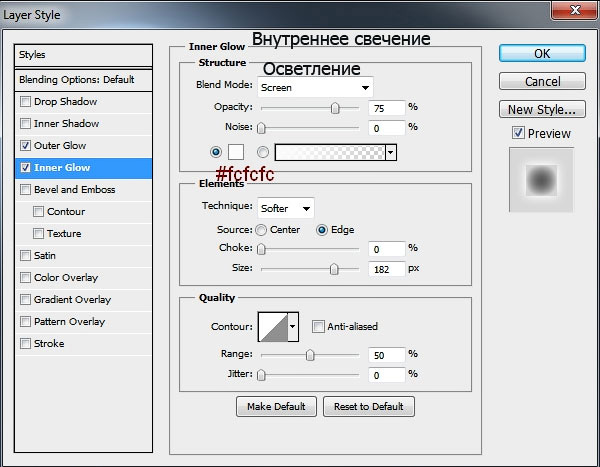Image resolution: width=600 pixels, height=467 pixels.
Task: Click the Reset to Default button
Action: coord(369,407)
